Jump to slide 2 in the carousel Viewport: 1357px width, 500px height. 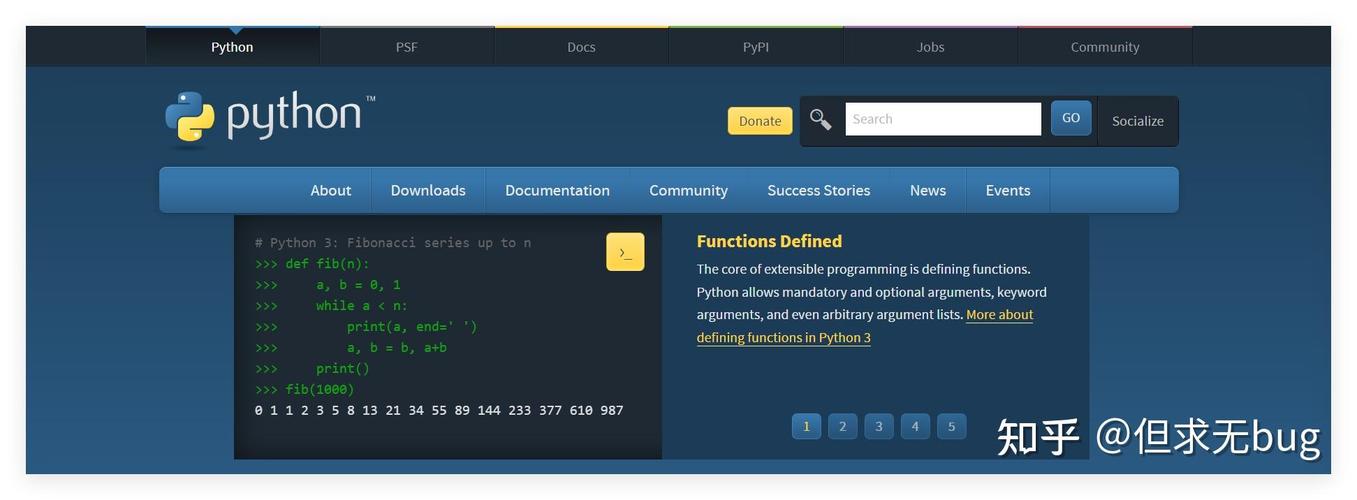[x=842, y=426]
